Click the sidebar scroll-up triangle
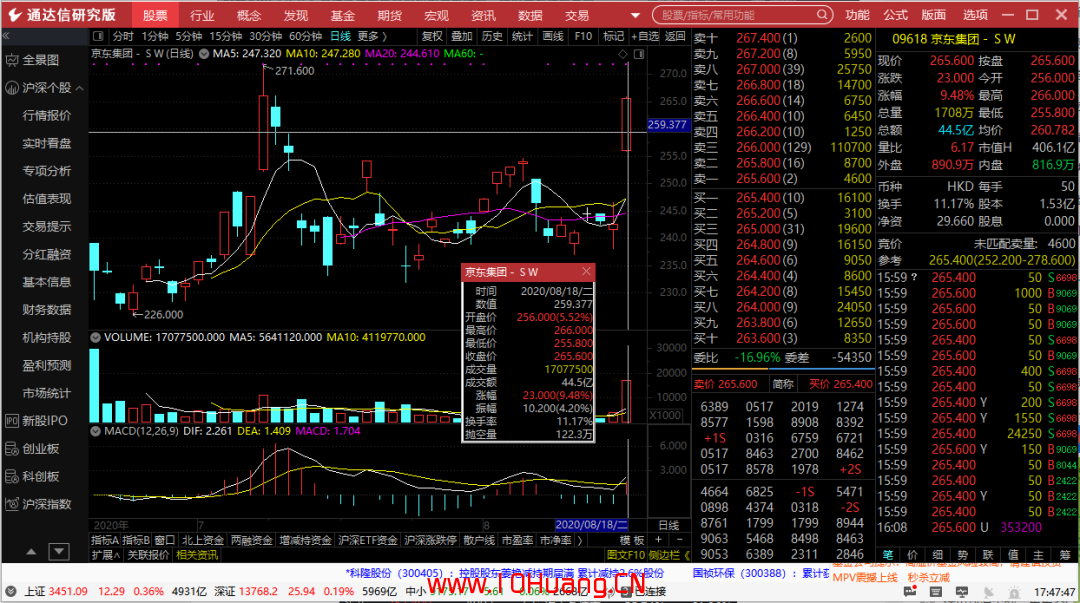The width and height of the screenshot is (1080, 603). [31, 552]
